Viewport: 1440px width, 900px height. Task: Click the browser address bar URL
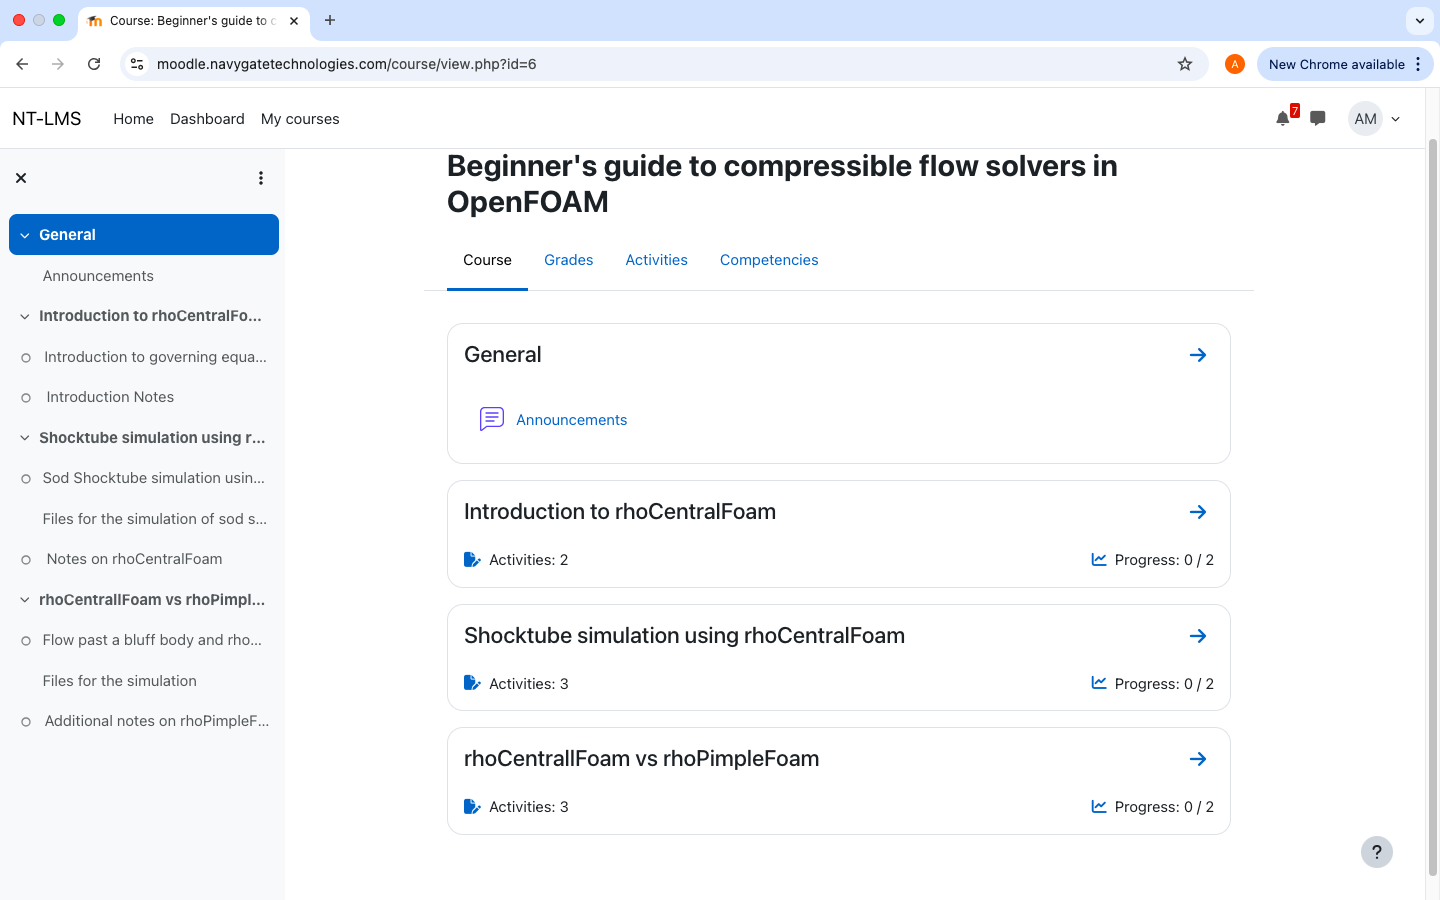click(346, 63)
